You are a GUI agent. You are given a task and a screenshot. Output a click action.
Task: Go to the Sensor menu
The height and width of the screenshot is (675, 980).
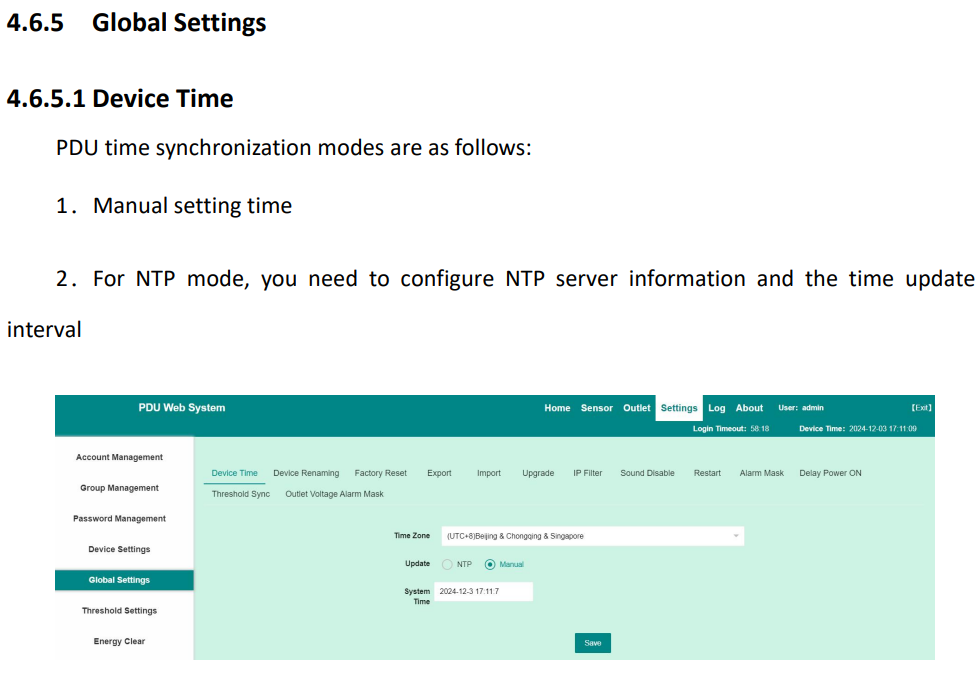click(x=596, y=408)
